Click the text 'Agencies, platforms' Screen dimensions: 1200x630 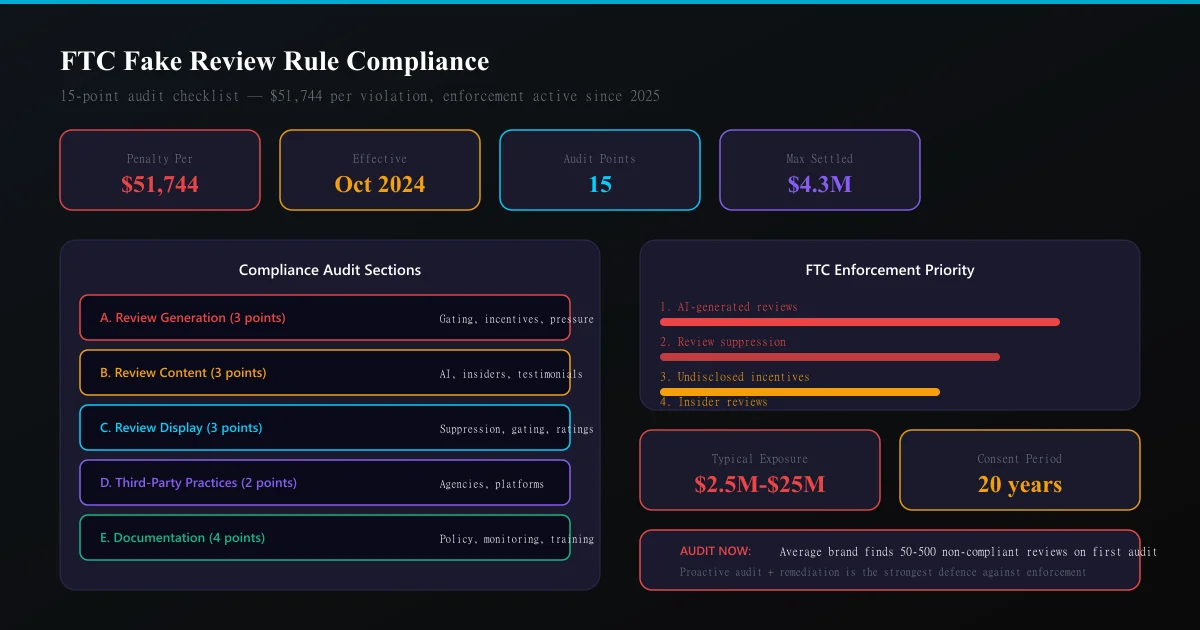(x=492, y=484)
